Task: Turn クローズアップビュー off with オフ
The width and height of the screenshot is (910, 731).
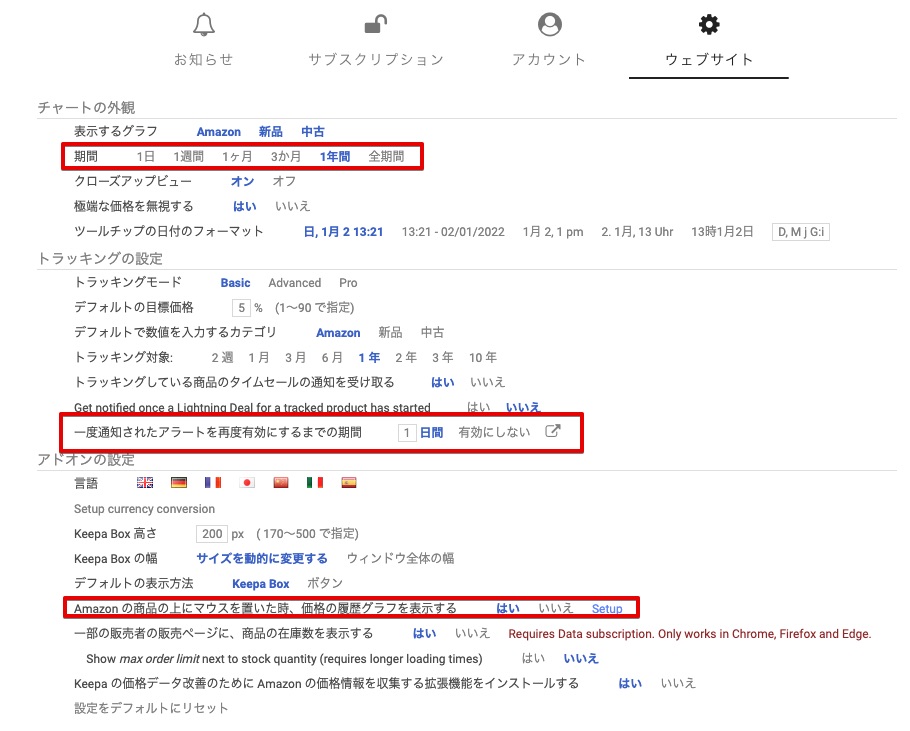Action: (x=284, y=181)
